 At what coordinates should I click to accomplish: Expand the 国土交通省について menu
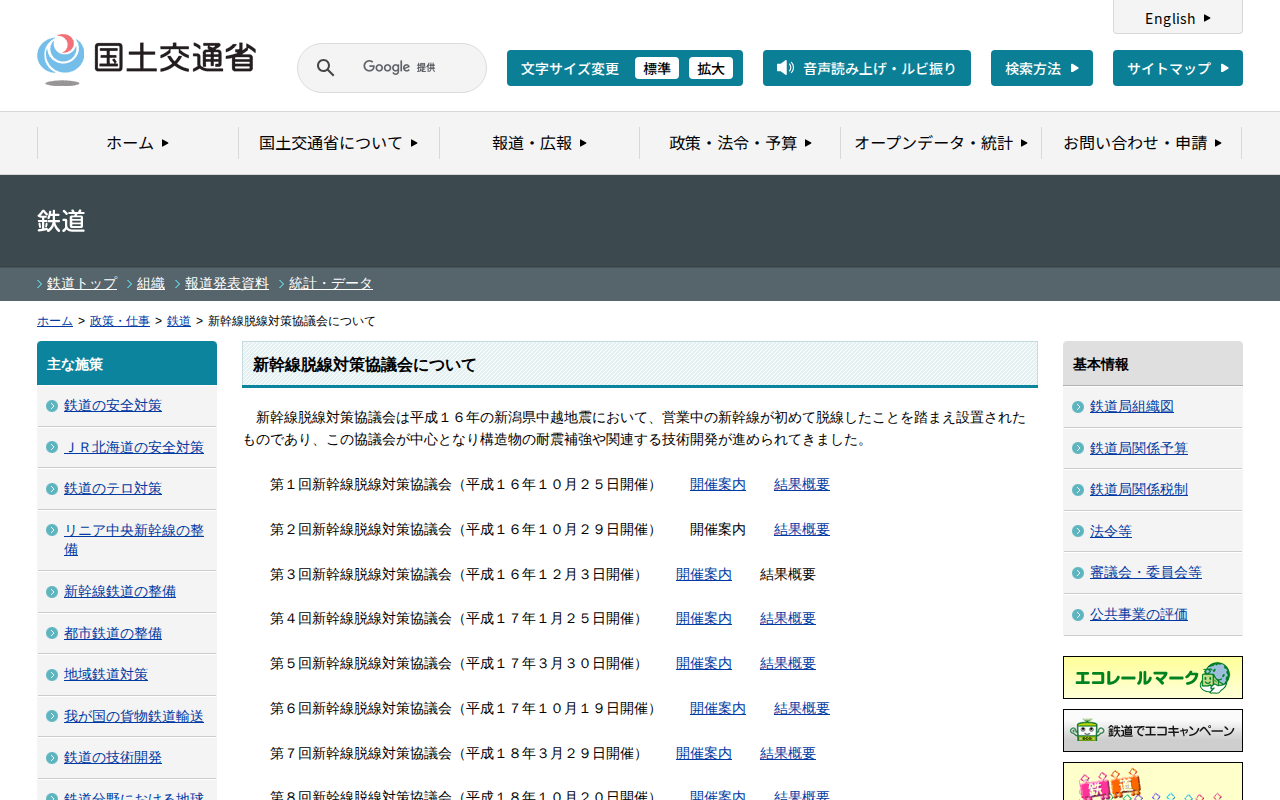coord(338,143)
